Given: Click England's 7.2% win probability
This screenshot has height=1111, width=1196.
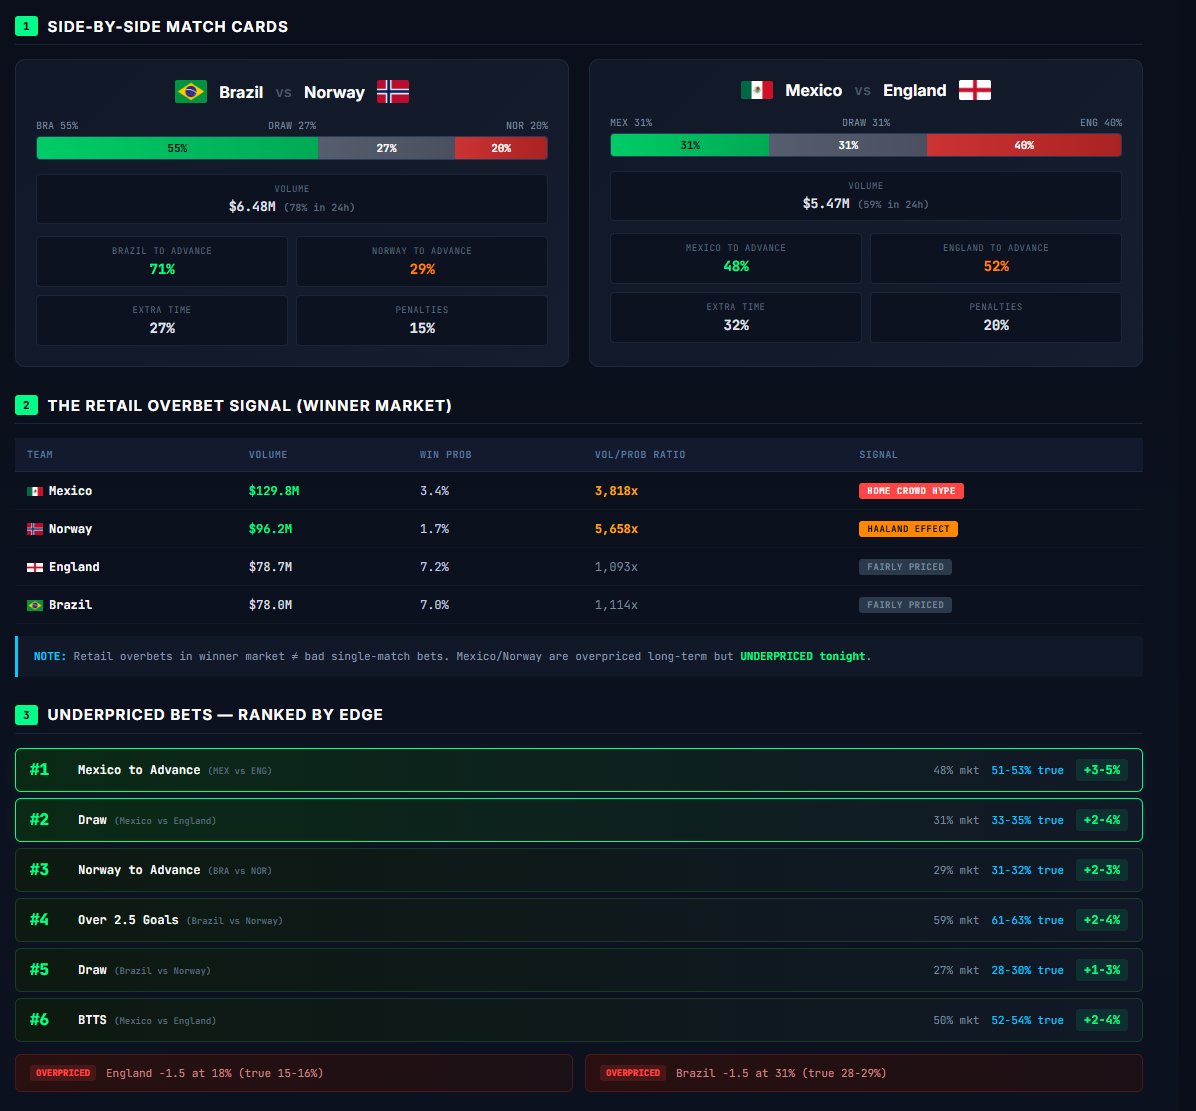Looking at the screenshot, I should point(434,567).
